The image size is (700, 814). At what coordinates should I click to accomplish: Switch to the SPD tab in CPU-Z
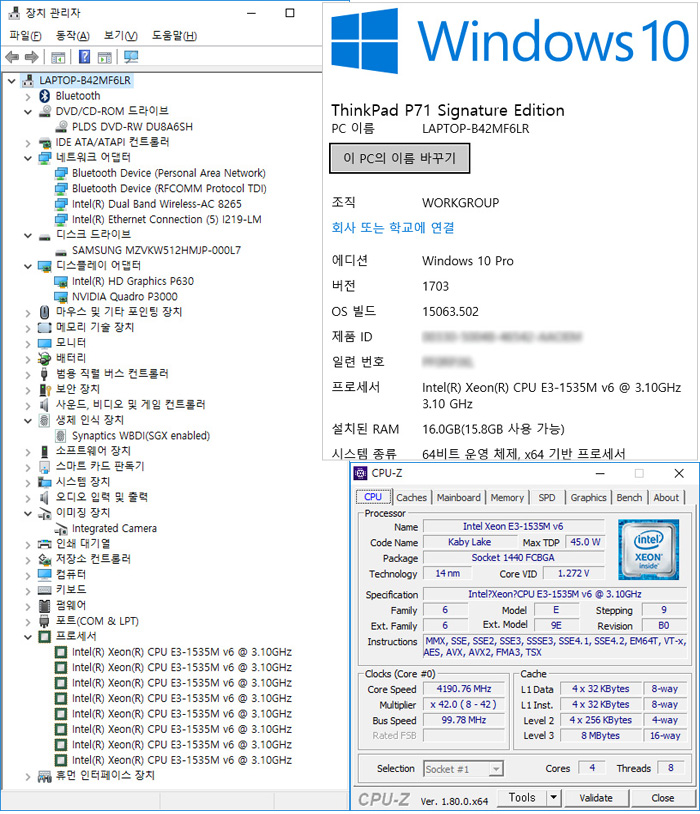[x=547, y=497]
